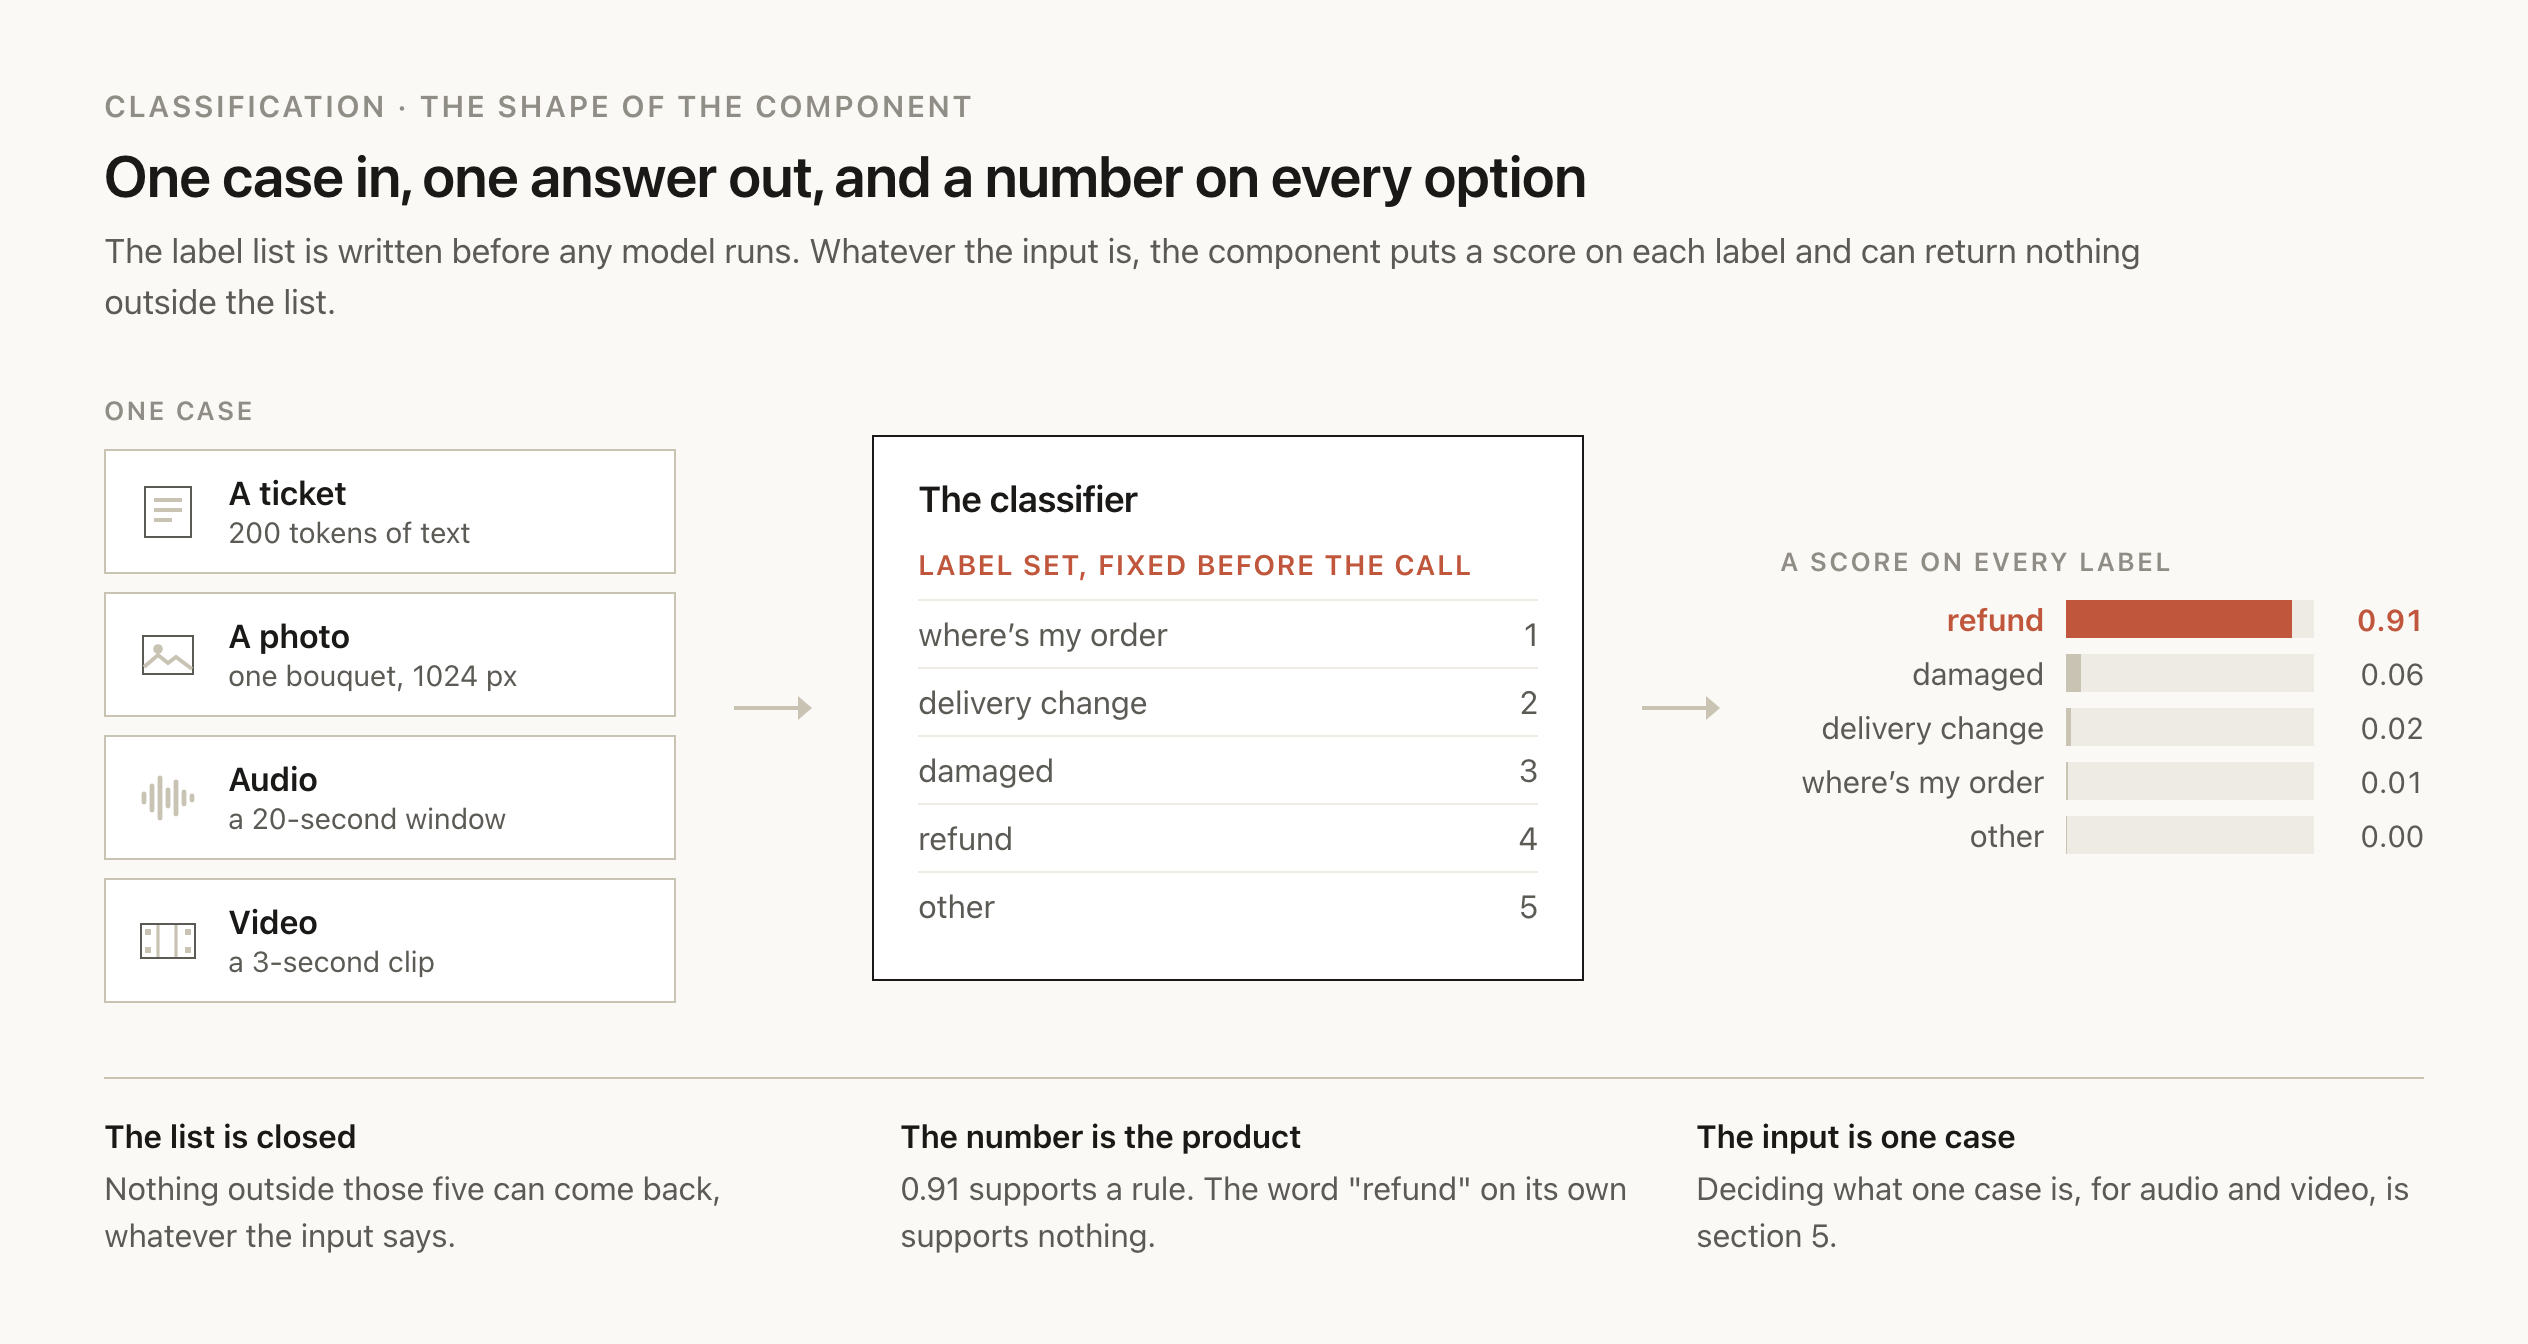Select the 'A photo' input card
This screenshot has width=2528, height=1344.
coord(390,655)
